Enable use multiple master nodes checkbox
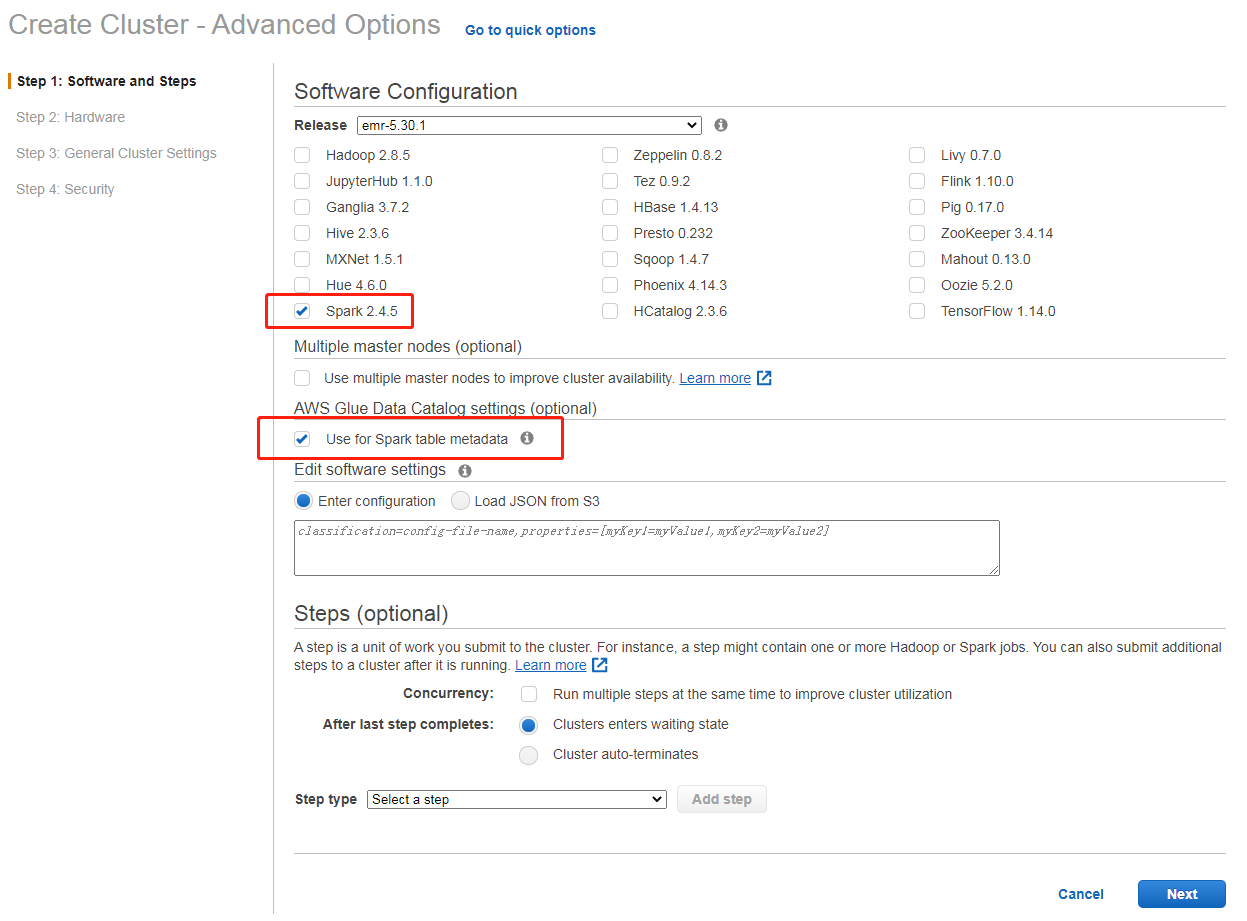The width and height of the screenshot is (1247, 921). coord(302,378)
